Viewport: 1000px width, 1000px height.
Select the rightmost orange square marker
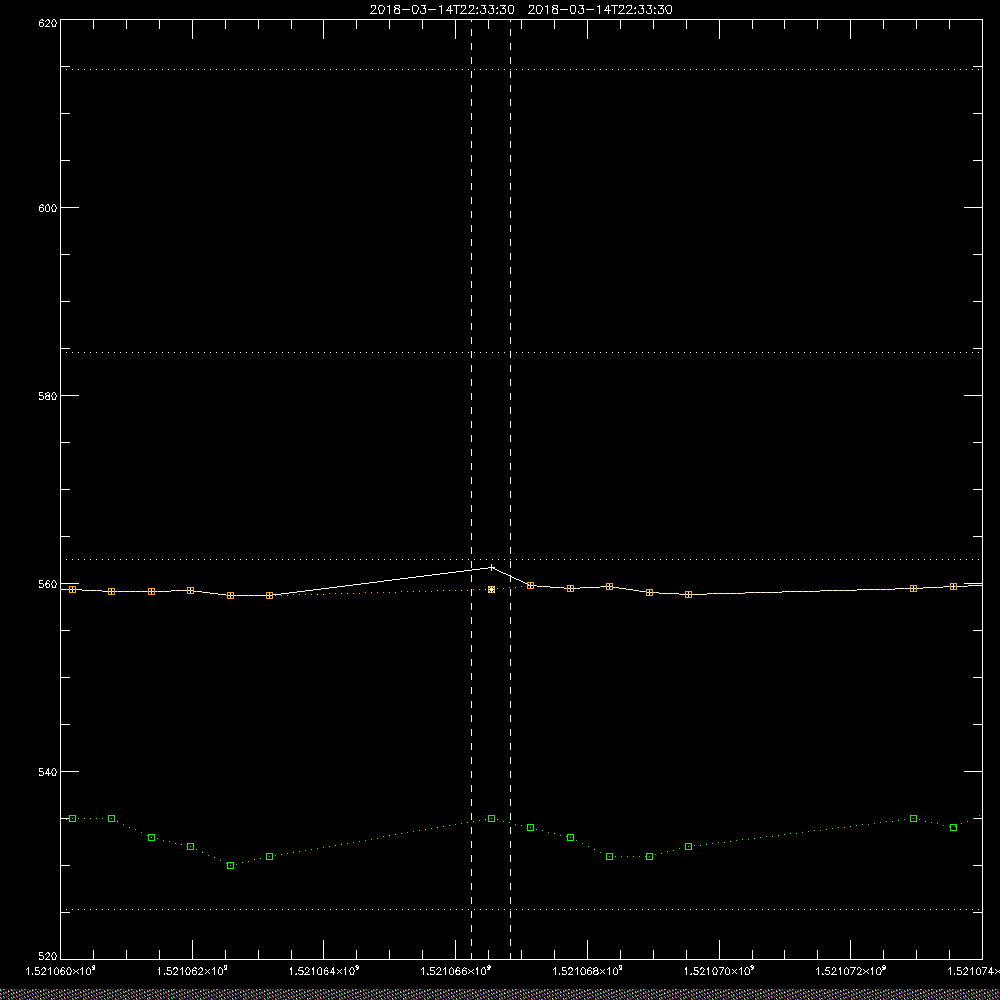pos(953,586)
